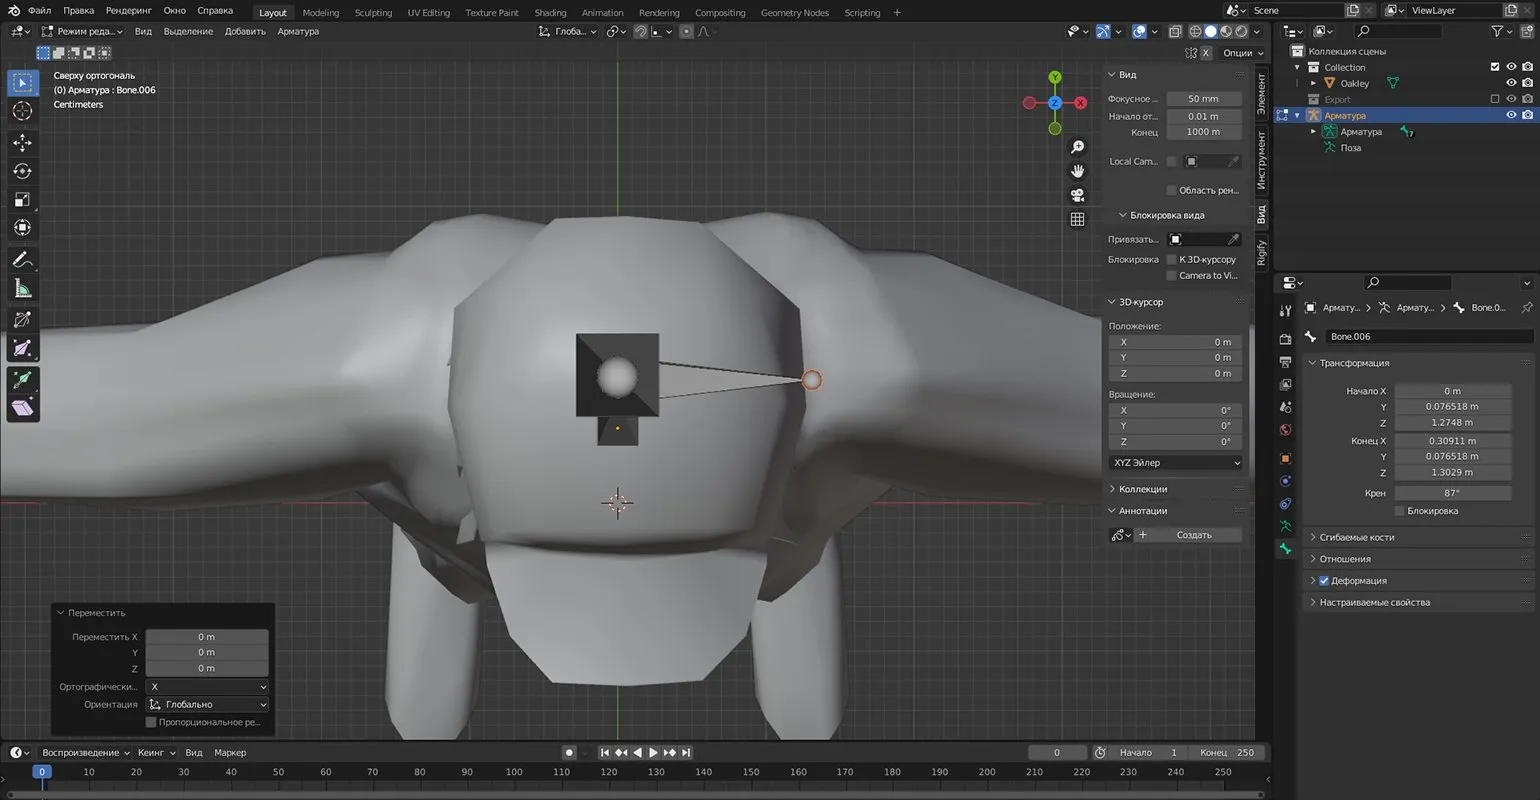
Task: Open the Sculpting workspace tab
Action: coord(373,13)
